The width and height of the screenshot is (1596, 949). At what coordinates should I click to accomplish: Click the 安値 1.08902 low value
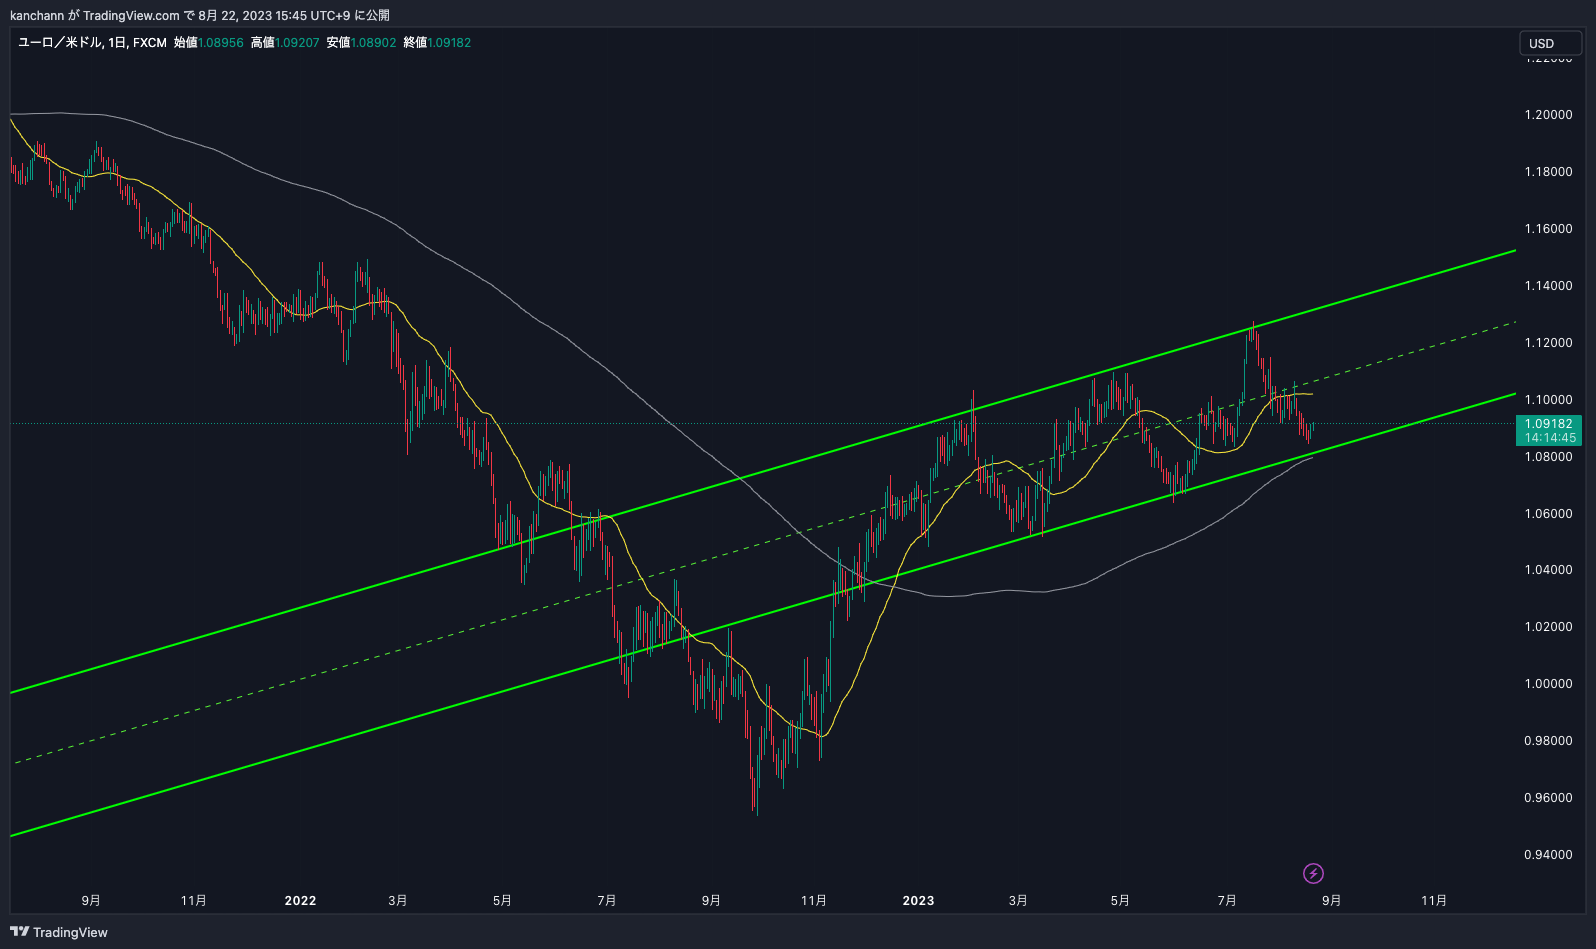click(361, 43)
